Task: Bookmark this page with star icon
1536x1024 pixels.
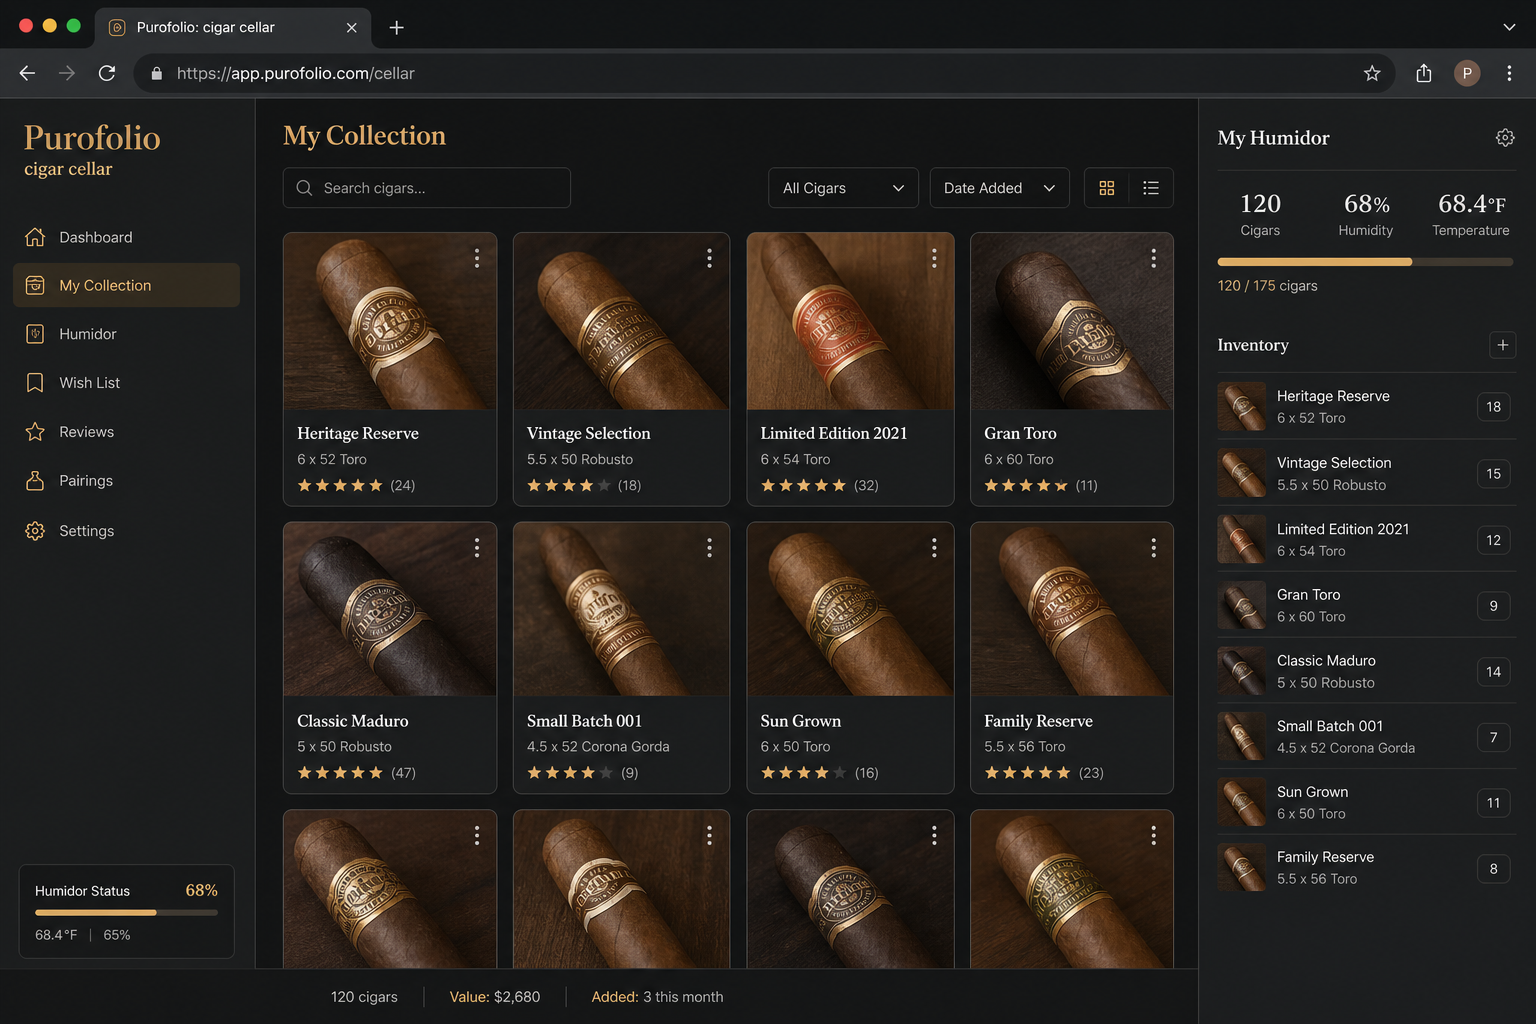Action: point(1372,73)
